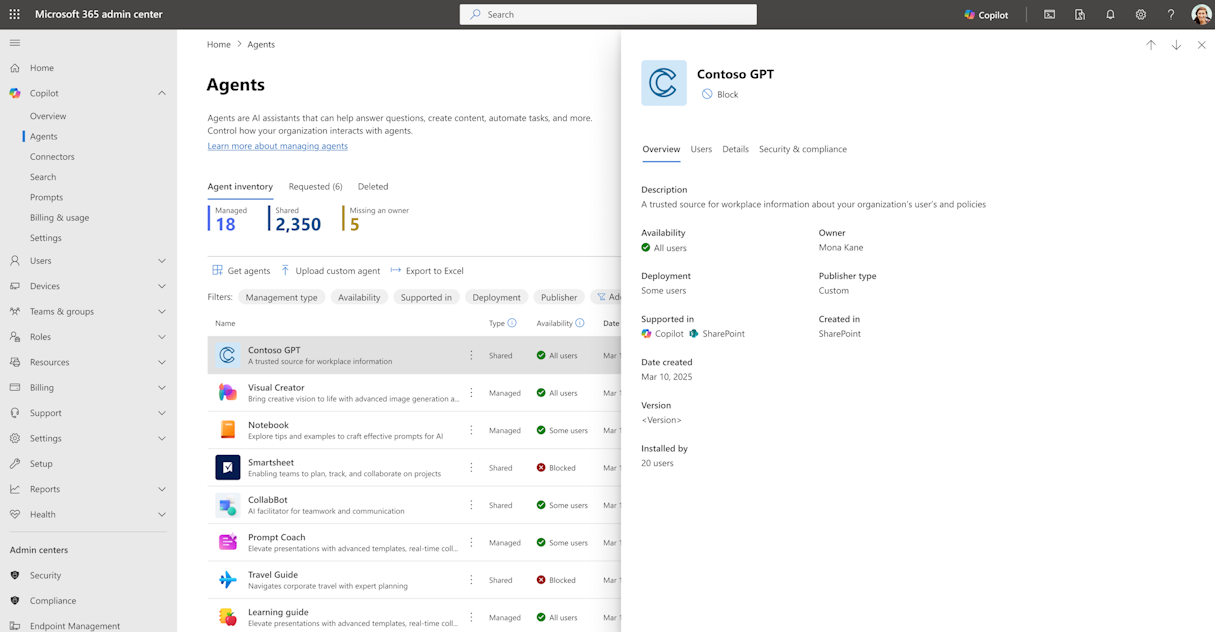The width and height of the screenshot is (1215, 632).
Task: Open the header document icon beside notifications
Action: (x=1080, y=15)
